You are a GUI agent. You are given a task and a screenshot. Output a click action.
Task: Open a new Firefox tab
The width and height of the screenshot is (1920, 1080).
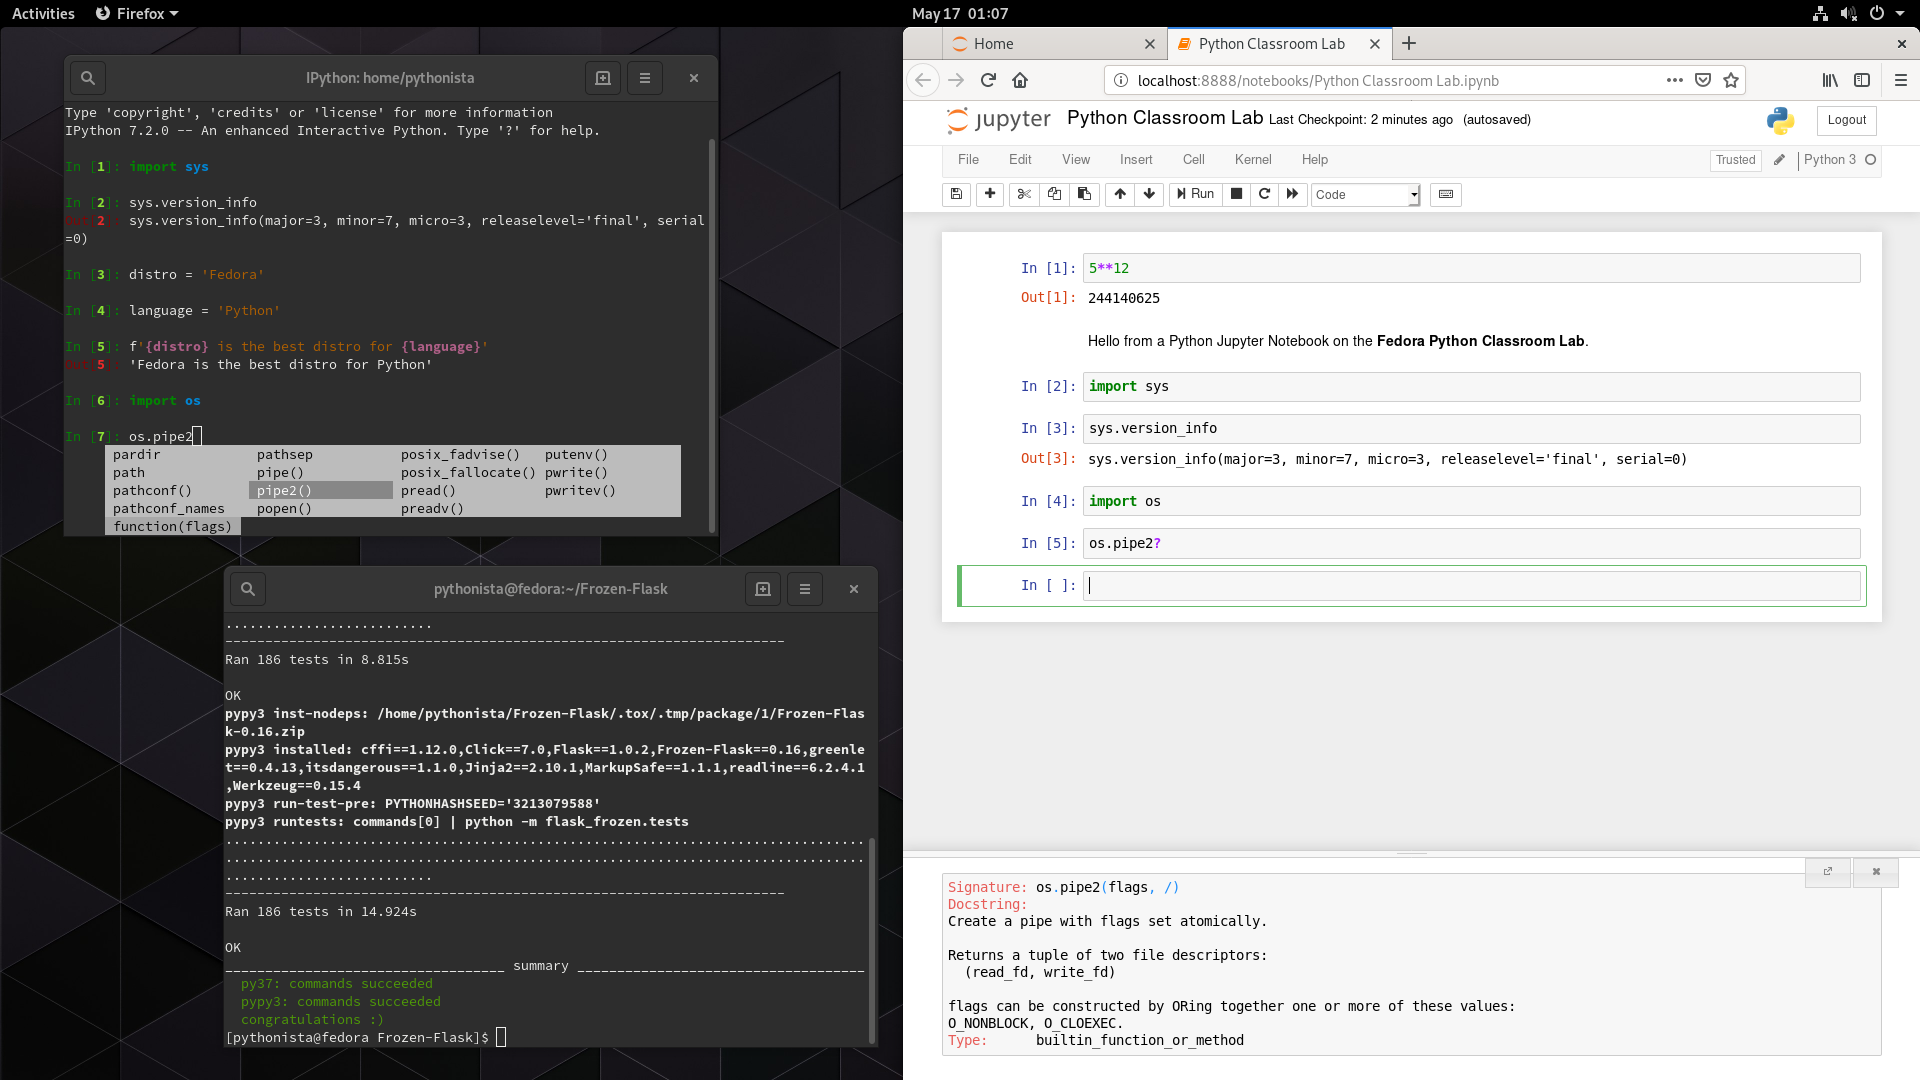click(1409, 43)
